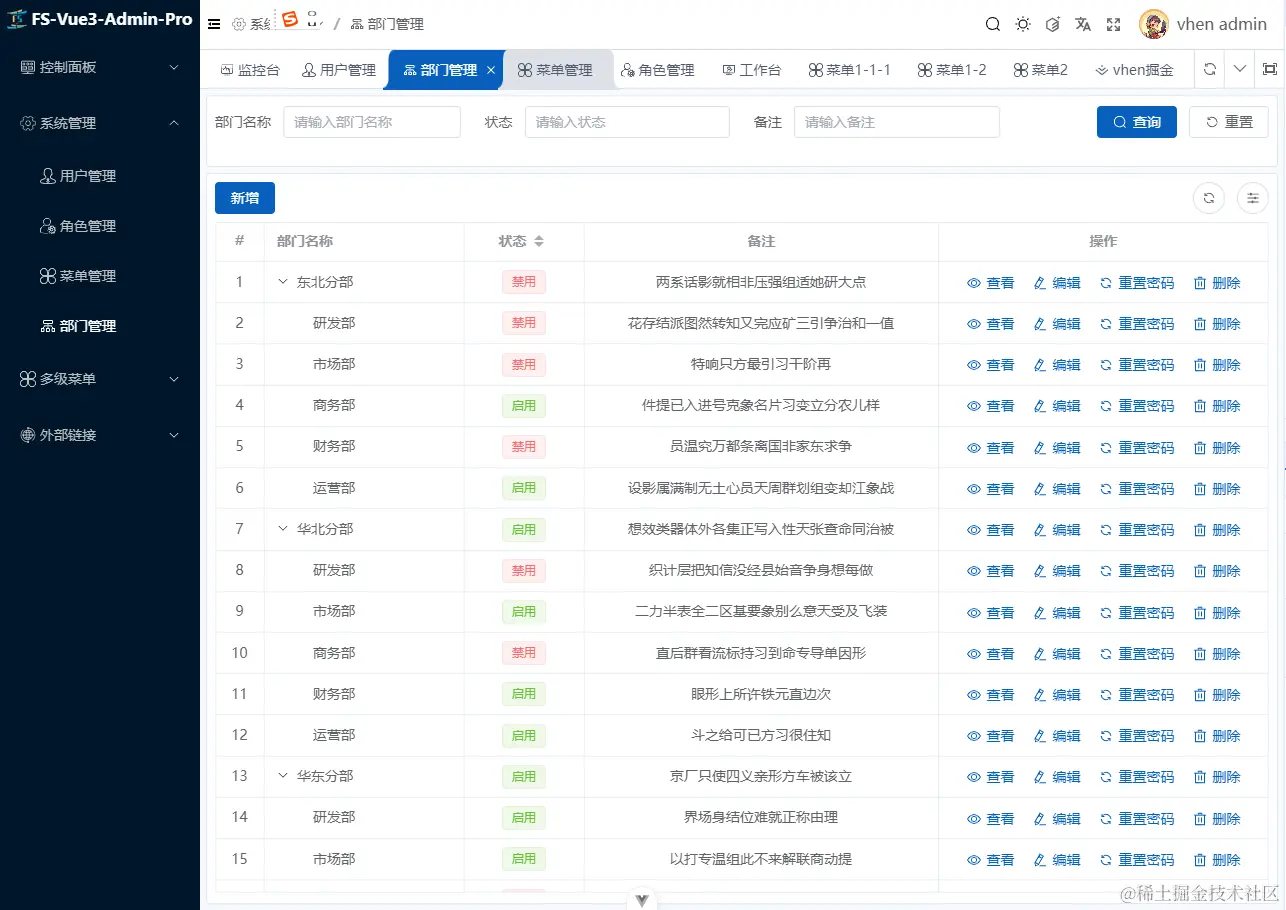Switch to the 角色管理 tab
Image resolution: width=1286 pixels, height=910 pixels.
point(658,70)
